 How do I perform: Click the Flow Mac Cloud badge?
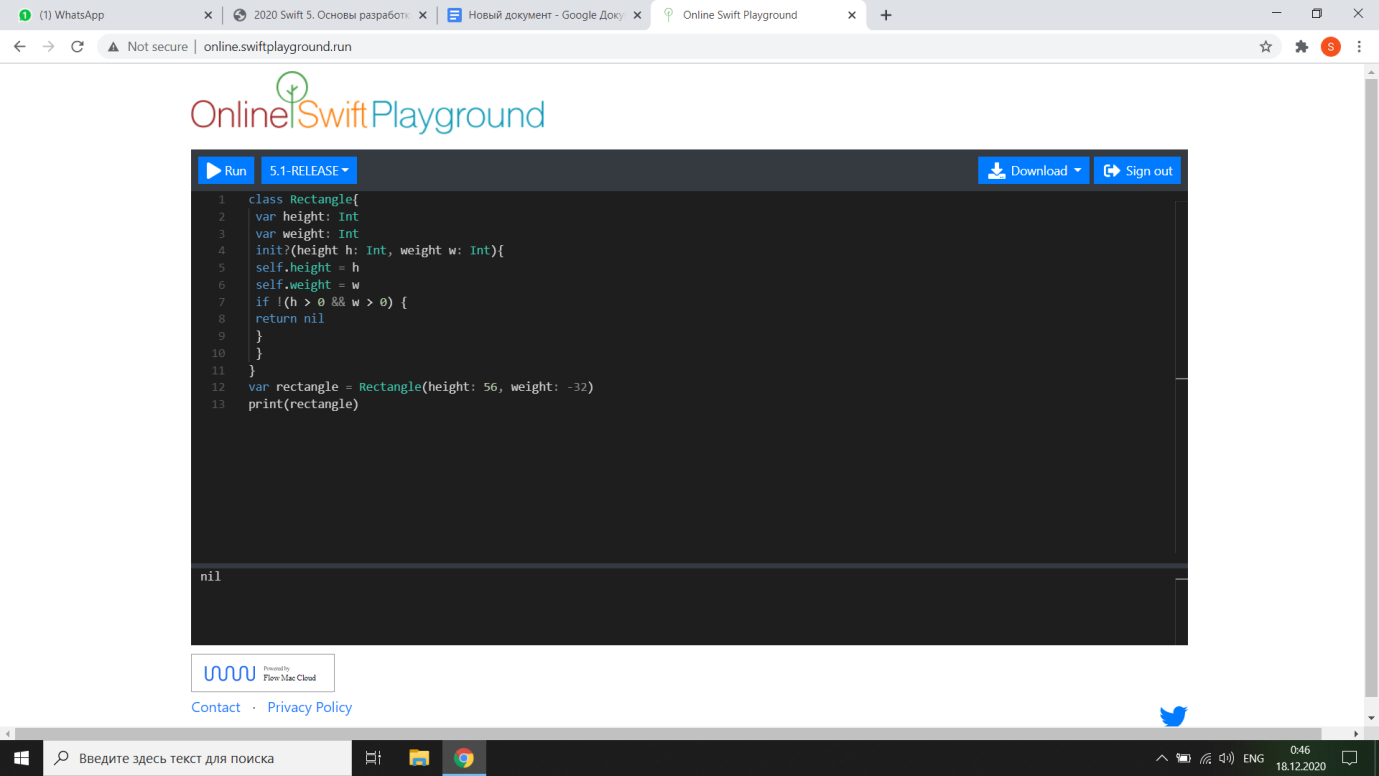263,673
